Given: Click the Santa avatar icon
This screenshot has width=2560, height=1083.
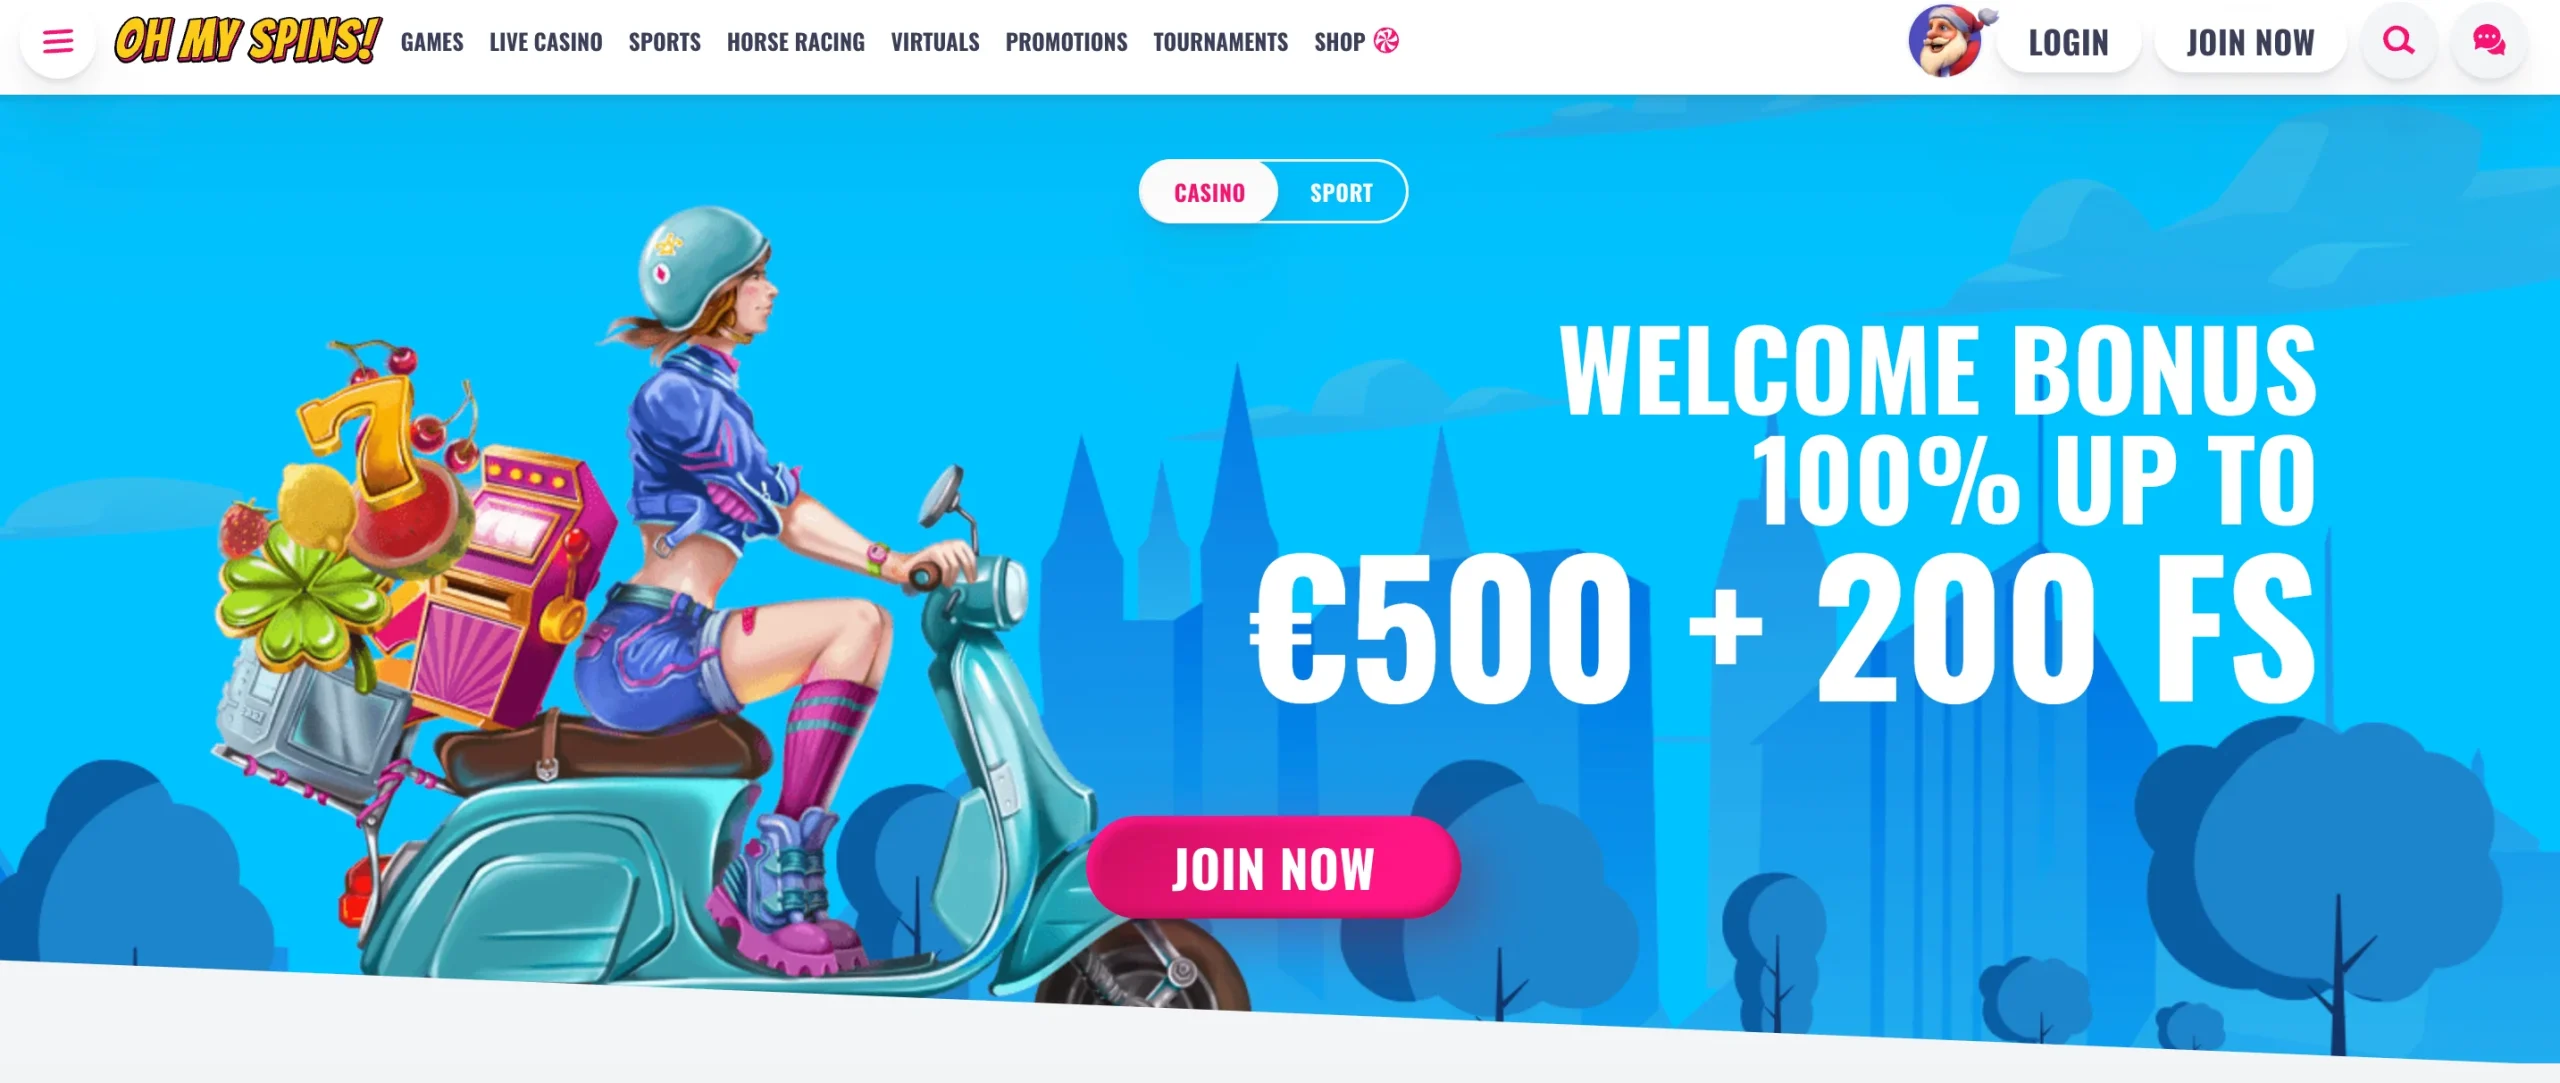Looking at the screenshot, I should (1948, 40).
